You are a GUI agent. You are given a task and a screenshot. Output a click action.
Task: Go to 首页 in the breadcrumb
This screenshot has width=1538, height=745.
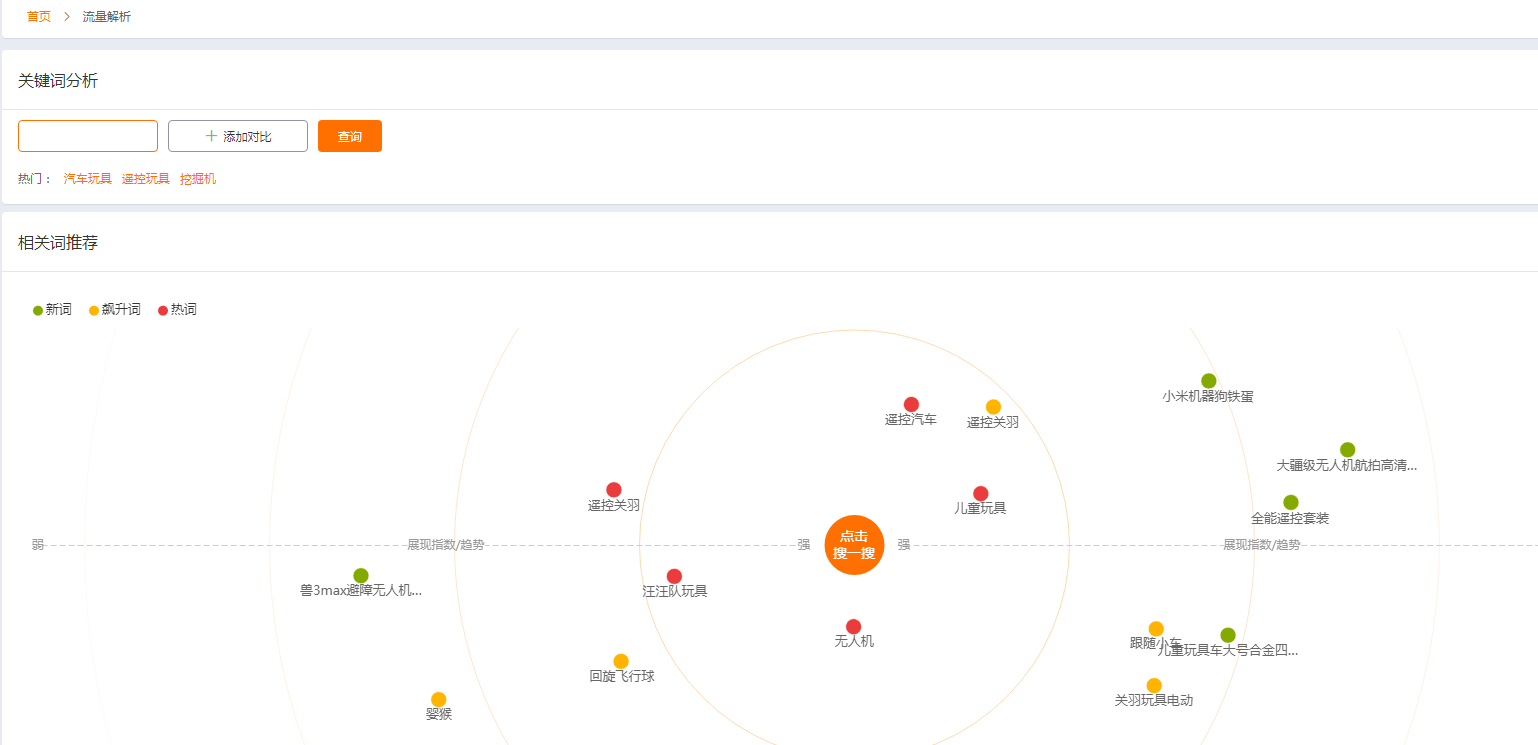[x=39, y=17]
